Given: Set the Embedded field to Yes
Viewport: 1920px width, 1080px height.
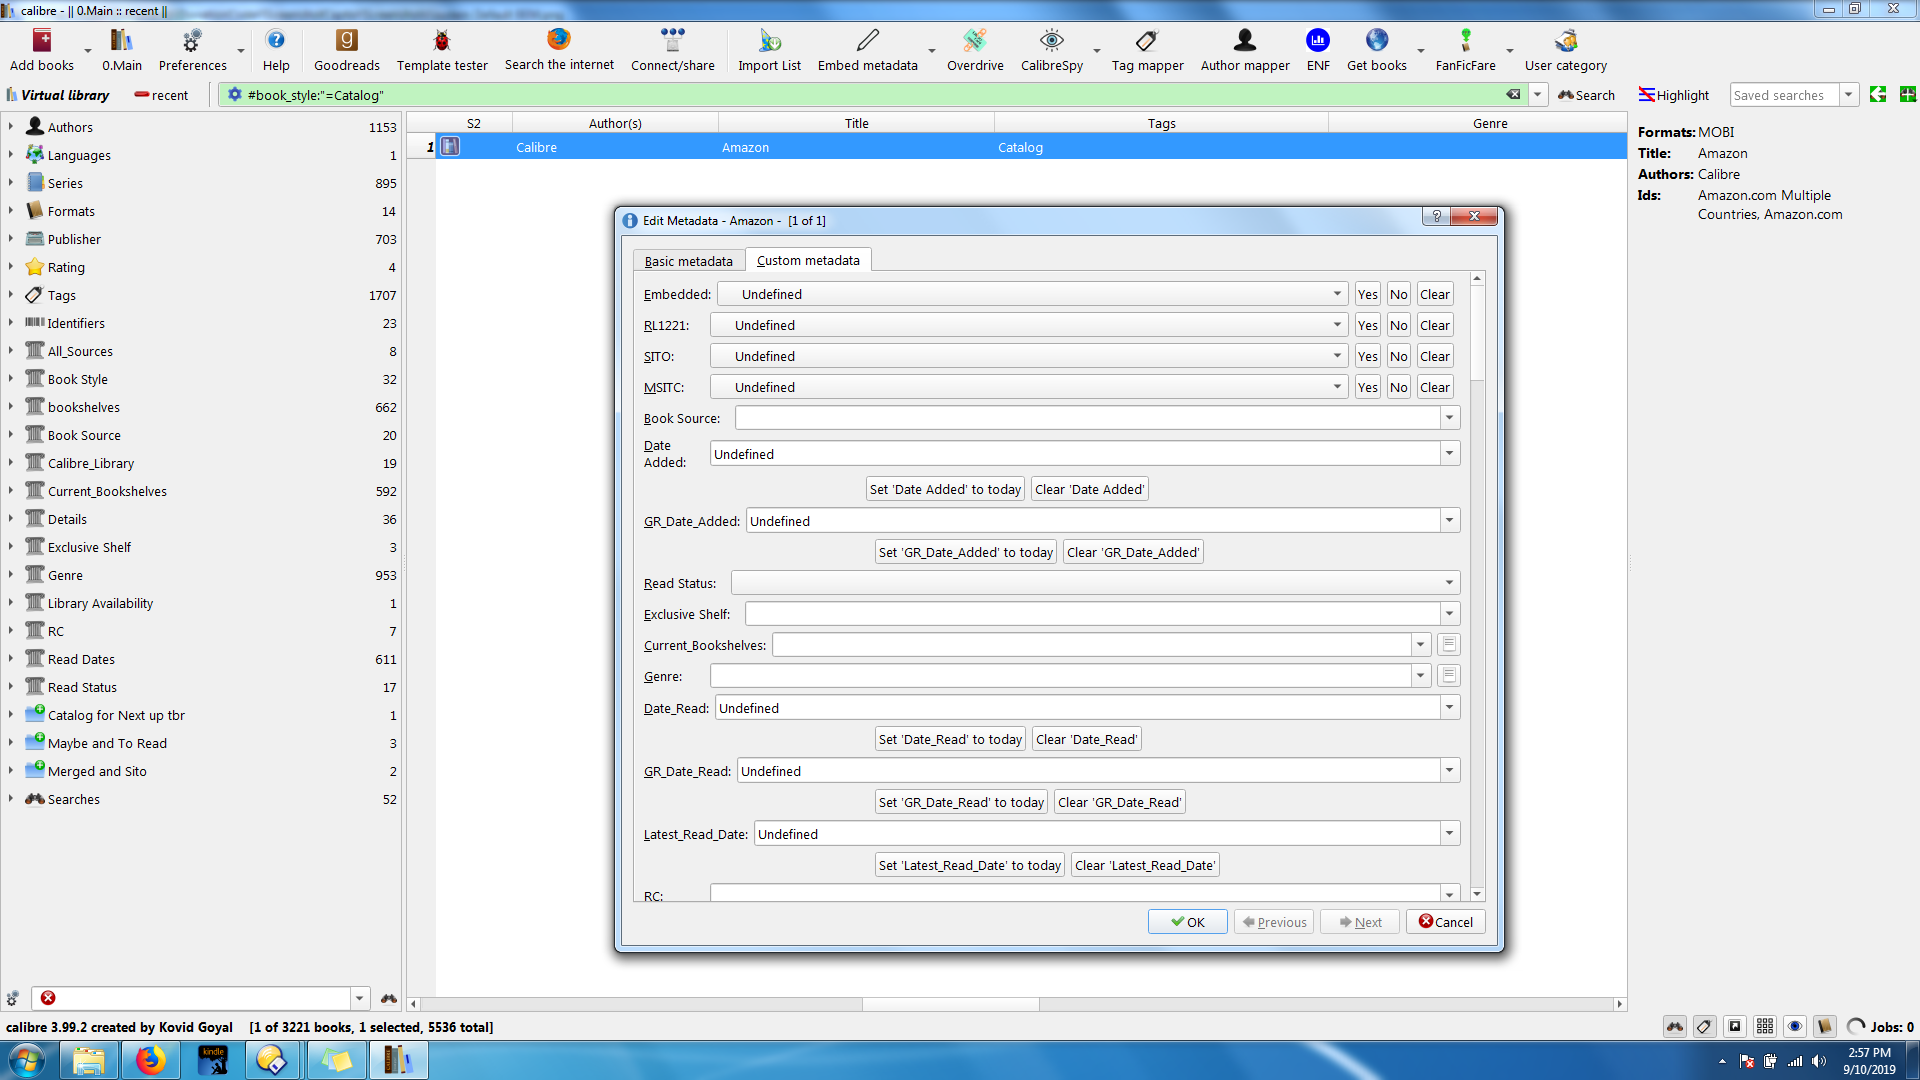Looking at the screenshot, I should [1367, 294].
